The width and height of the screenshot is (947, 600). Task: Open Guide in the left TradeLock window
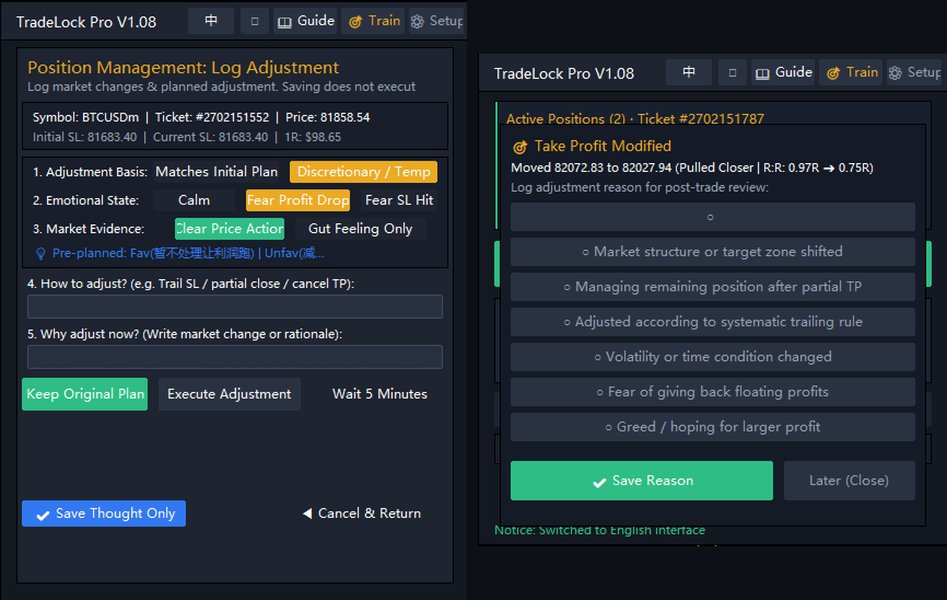point(306,21)
